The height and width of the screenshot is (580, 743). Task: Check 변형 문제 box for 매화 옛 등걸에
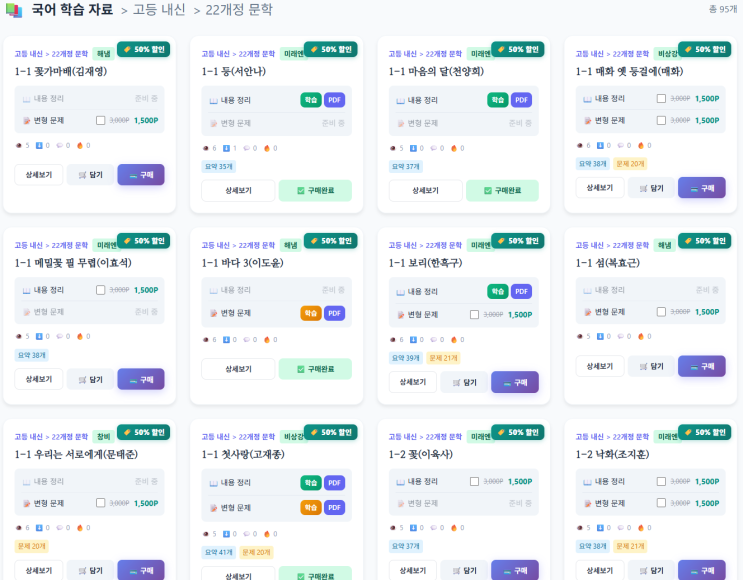[661, 120]
